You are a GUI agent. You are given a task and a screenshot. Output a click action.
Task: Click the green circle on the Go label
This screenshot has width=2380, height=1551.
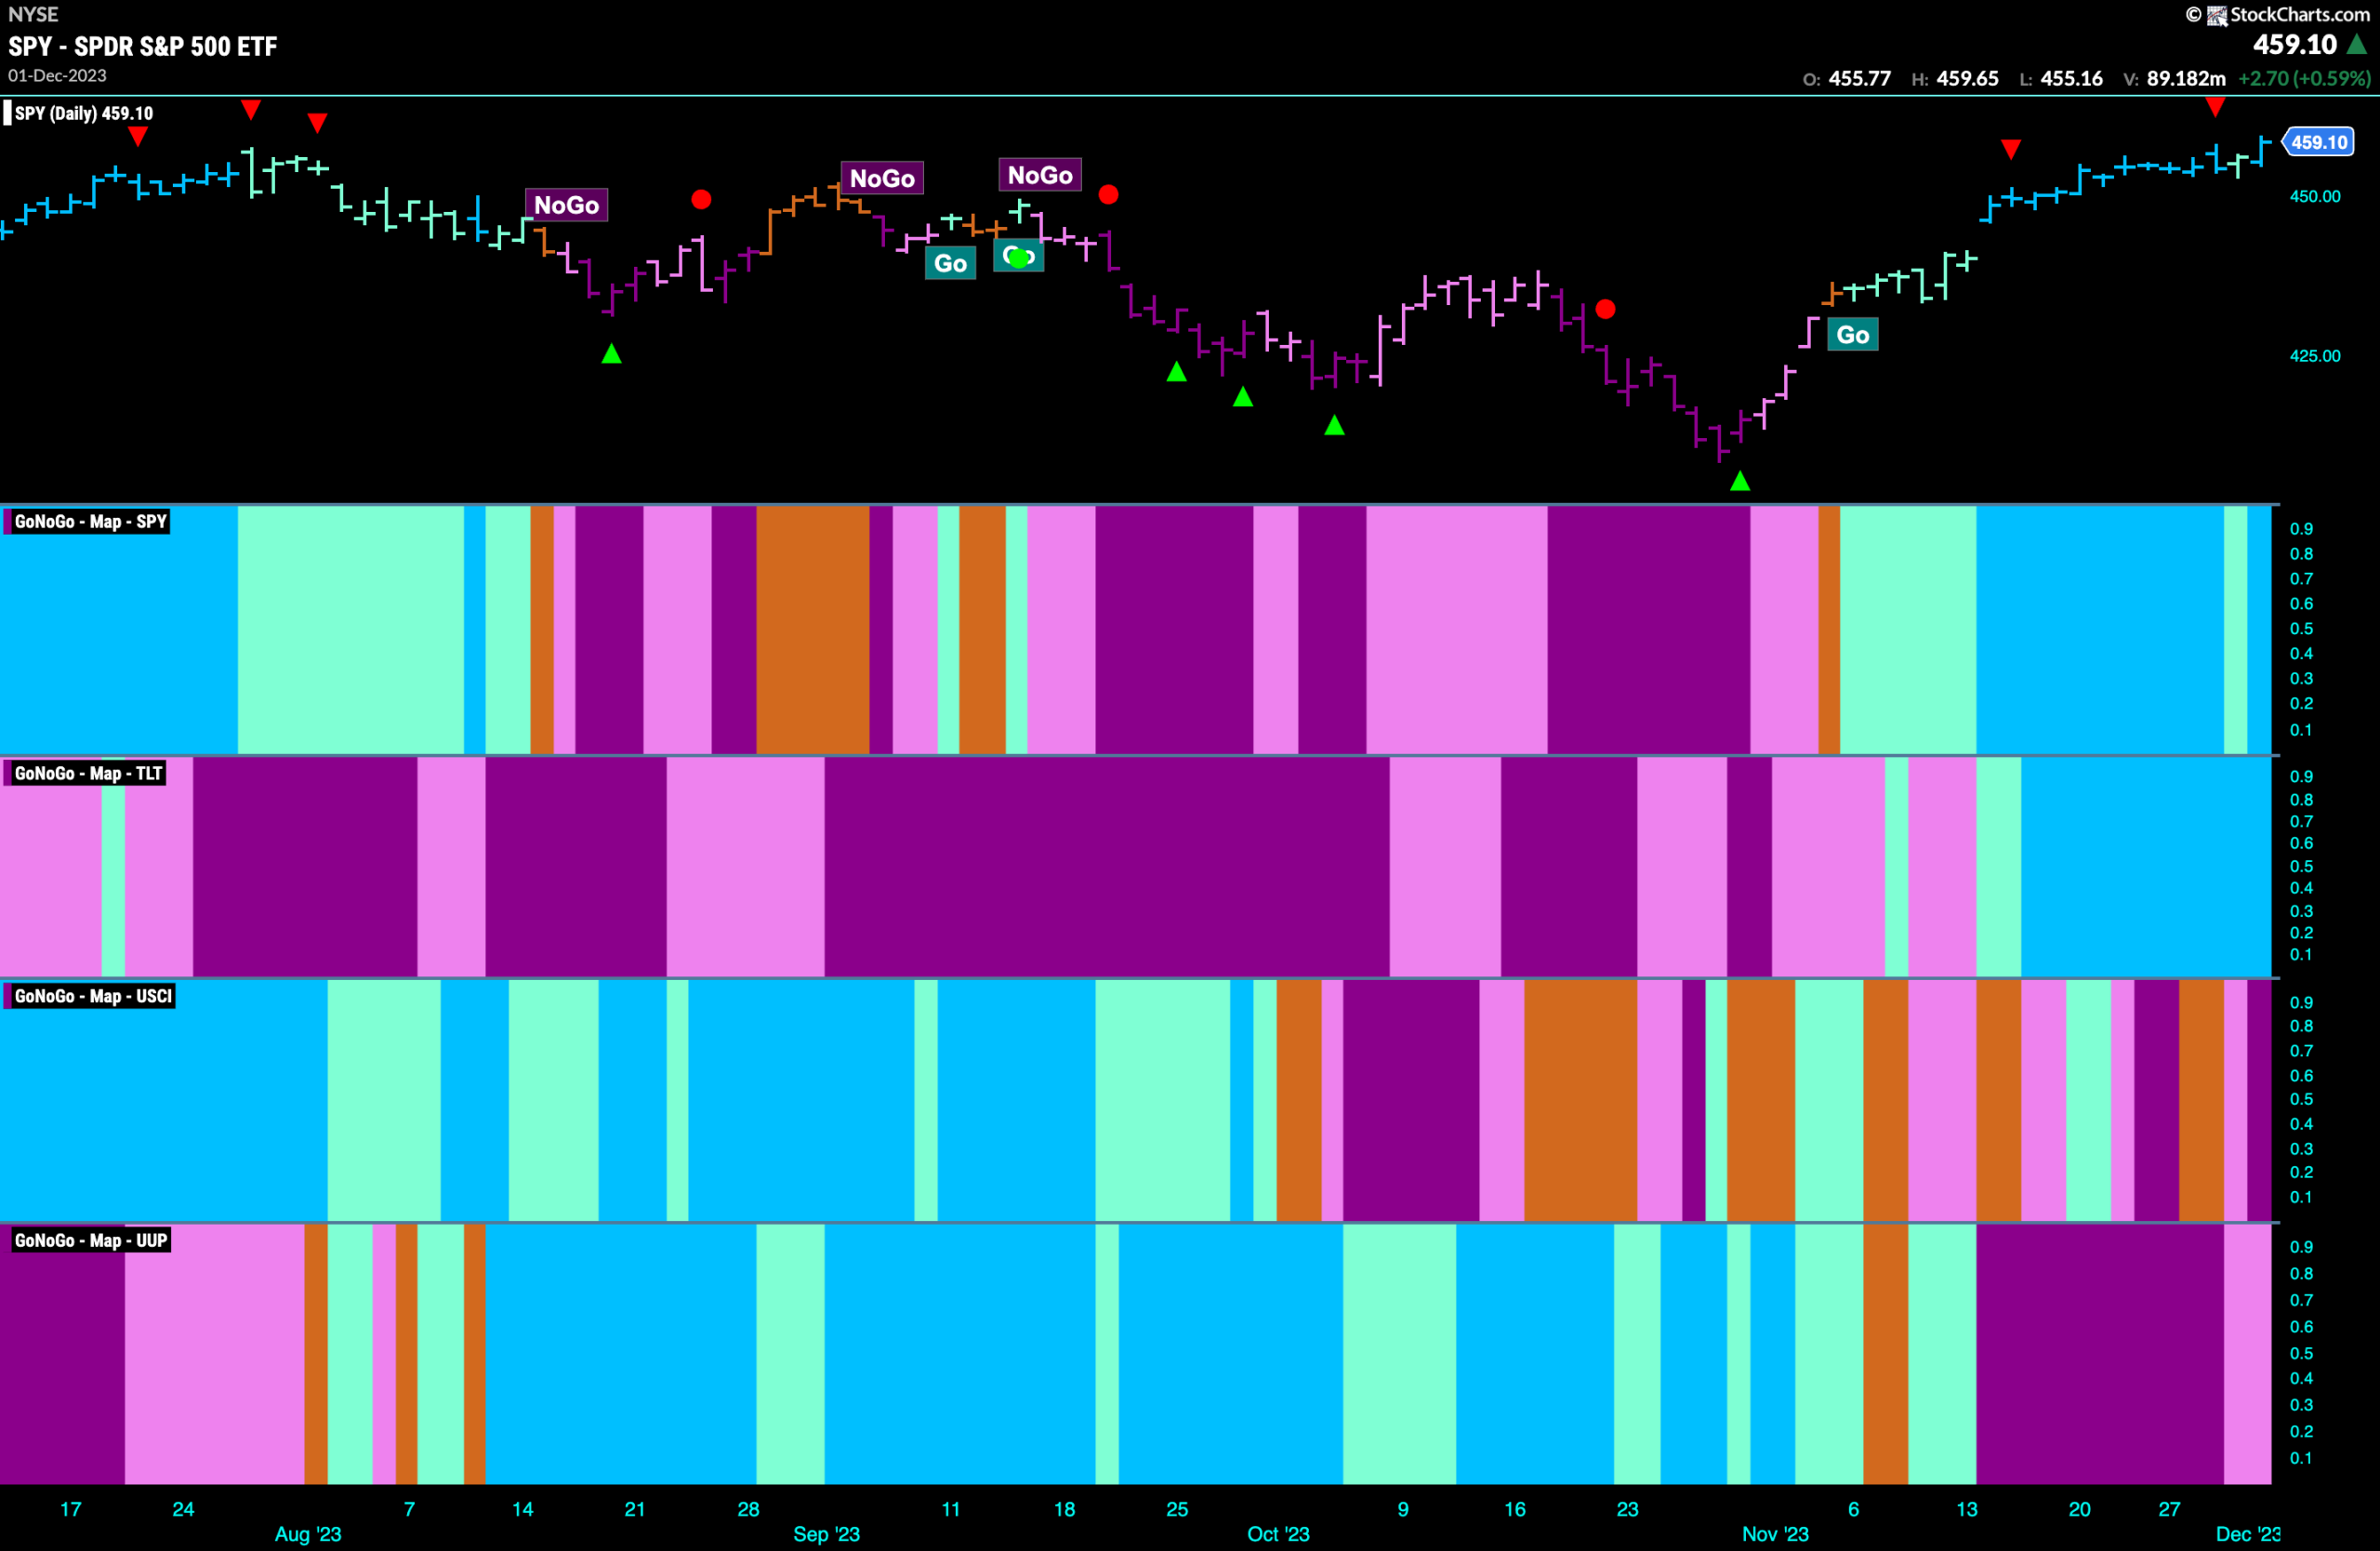1019,258
